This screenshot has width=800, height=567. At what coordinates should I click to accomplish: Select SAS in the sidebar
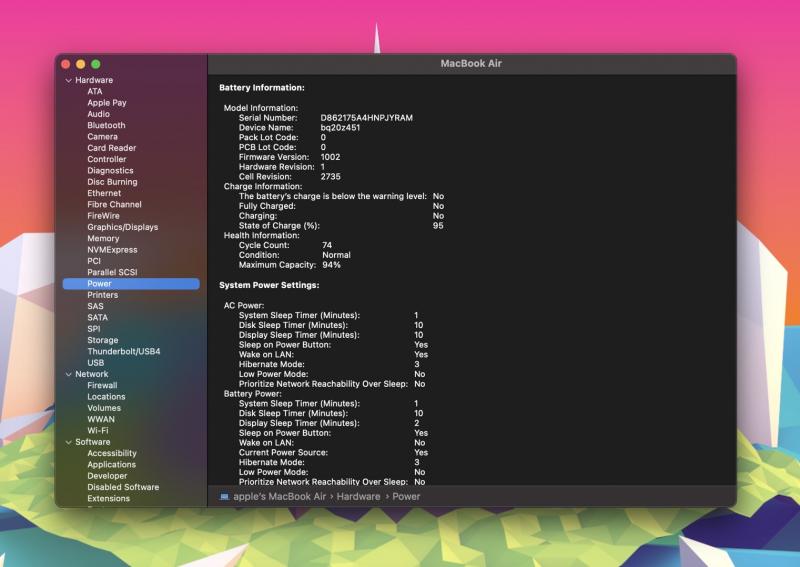[x=95, y=306]
